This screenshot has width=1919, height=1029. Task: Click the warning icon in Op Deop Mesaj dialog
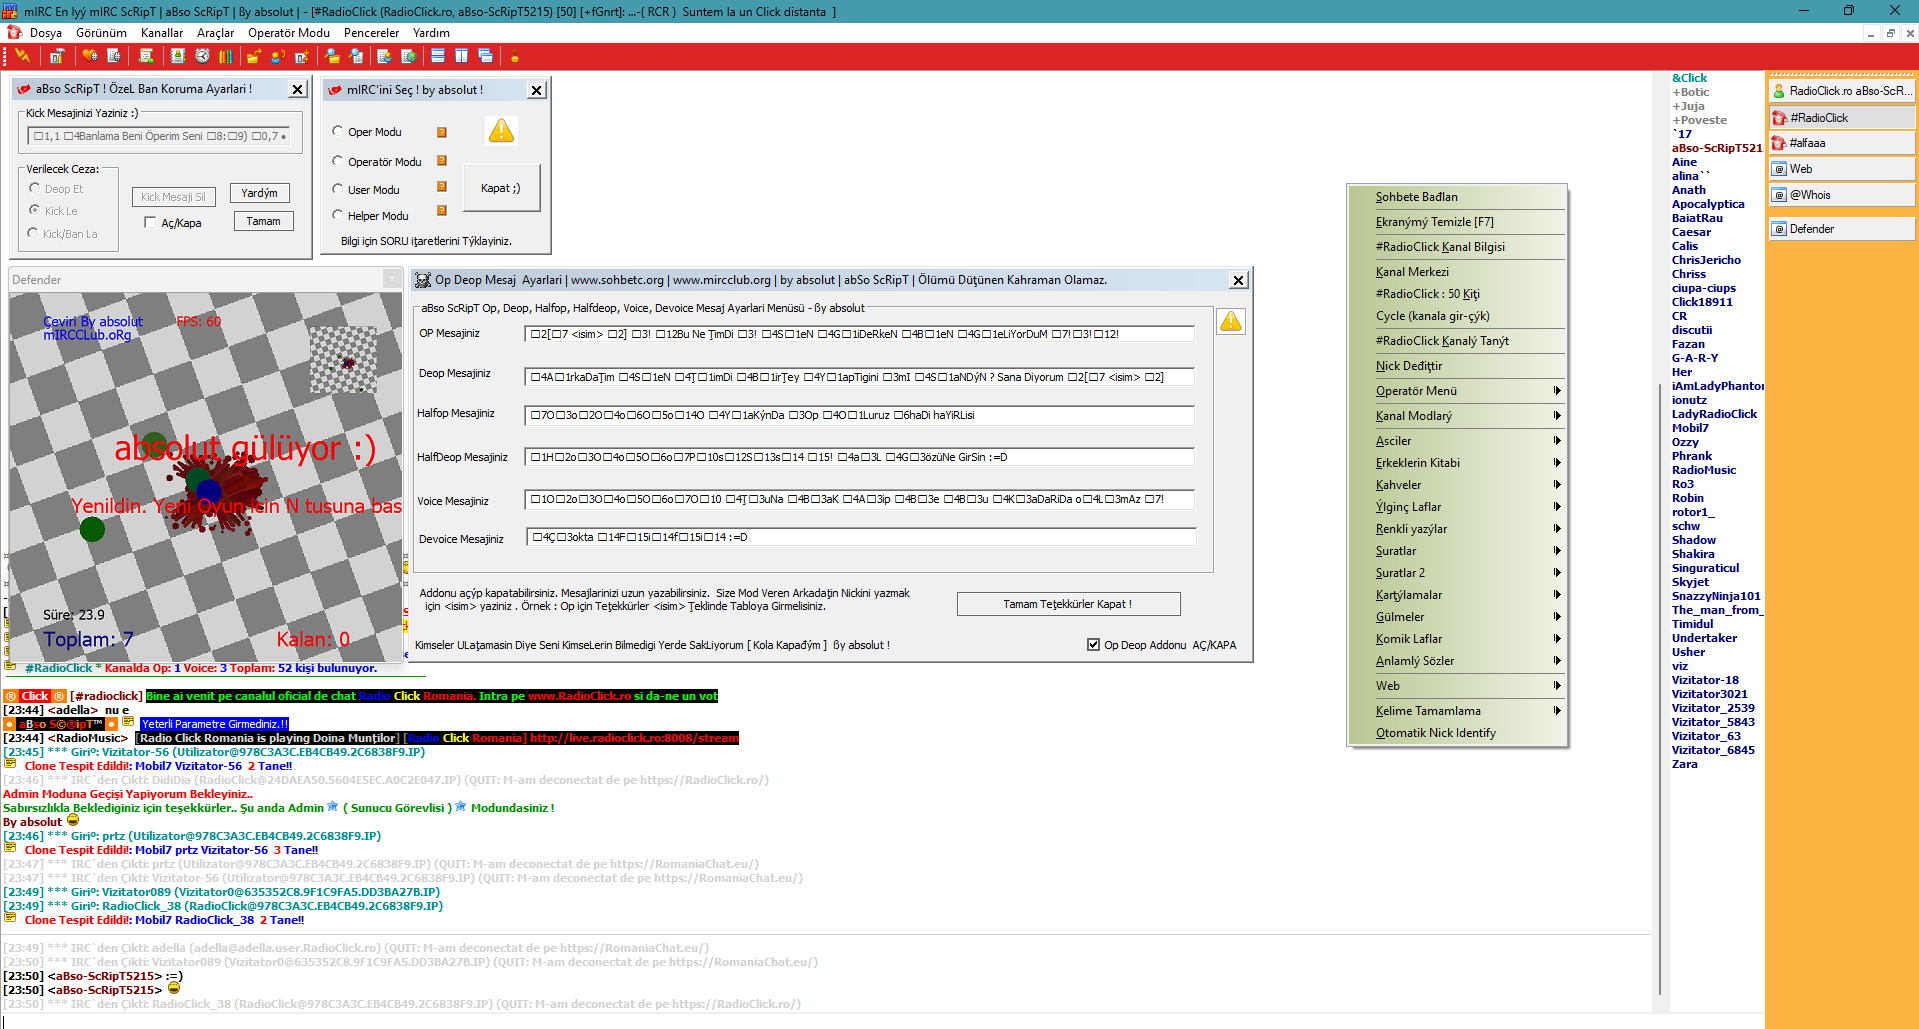[x=1231, y=321]
